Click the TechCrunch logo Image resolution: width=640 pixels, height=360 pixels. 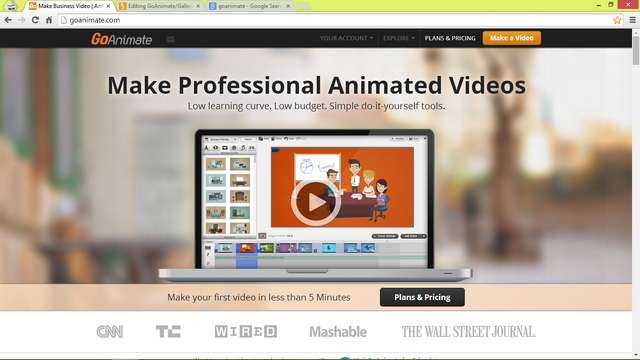[x=168, y=331]
